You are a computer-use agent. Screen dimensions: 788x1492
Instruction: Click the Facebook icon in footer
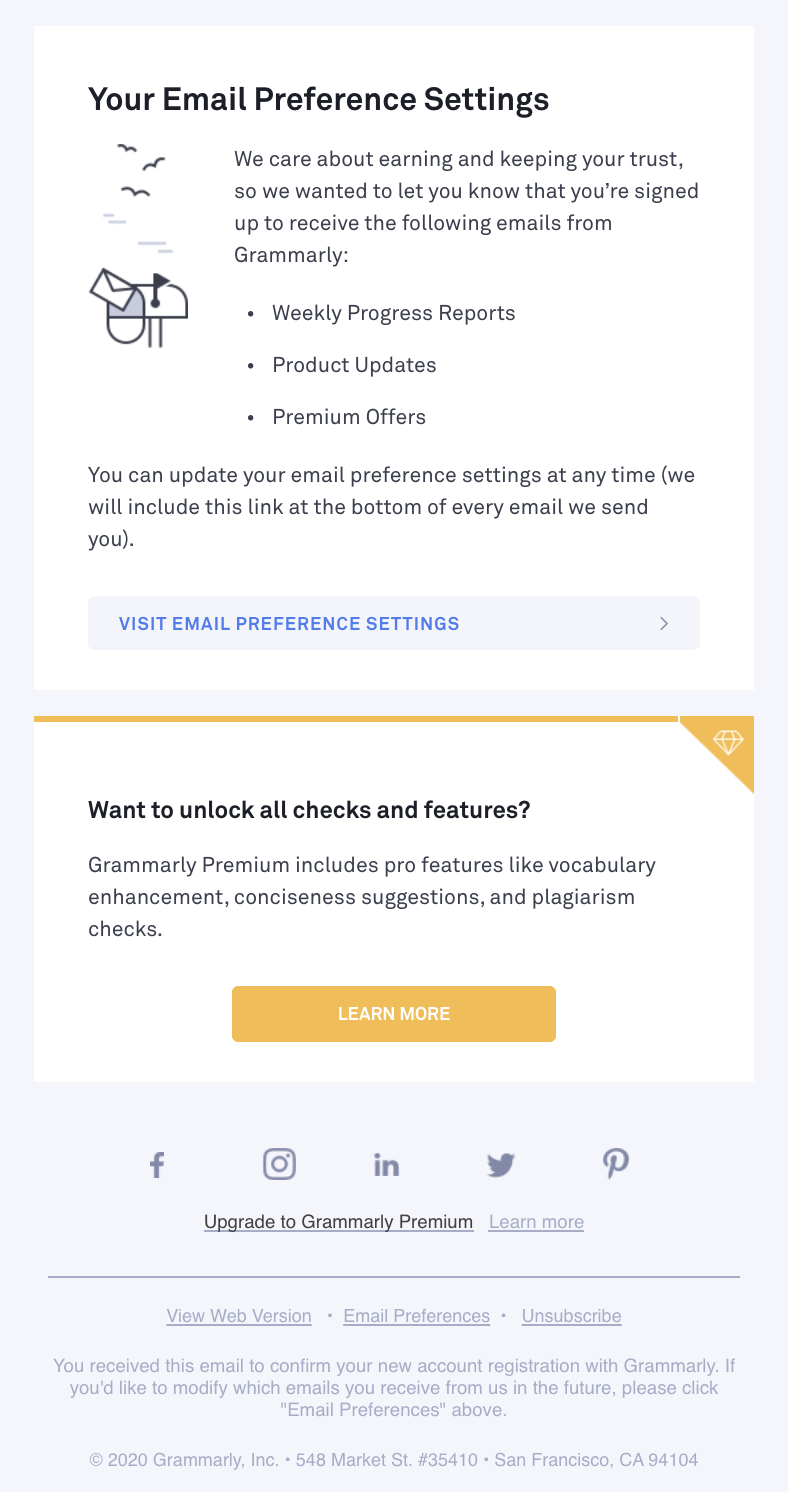pos(157,1164)
